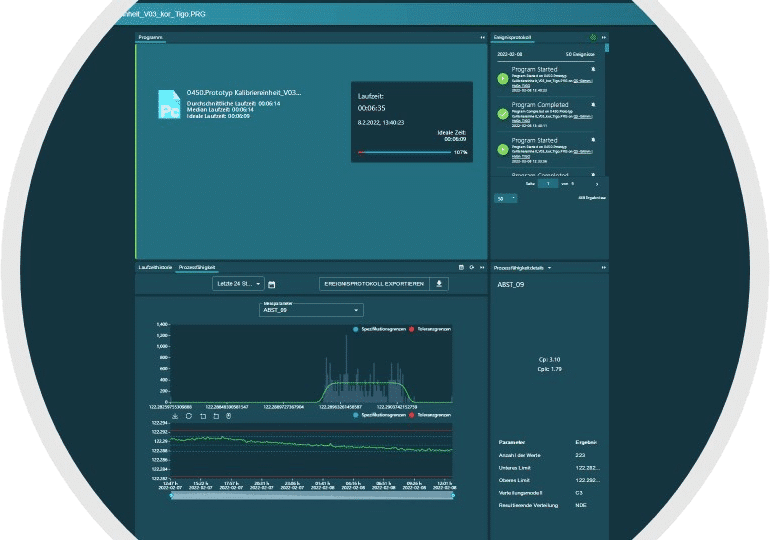The image size is (770, 540).
Task: Open the machine link in the fully visible Program Completed event
Action: [583, 116]
